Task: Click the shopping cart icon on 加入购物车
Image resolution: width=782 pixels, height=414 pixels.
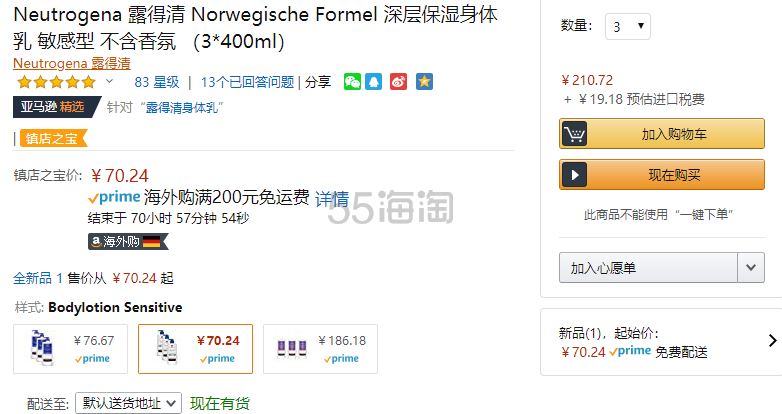Action: tap(574, 134)
